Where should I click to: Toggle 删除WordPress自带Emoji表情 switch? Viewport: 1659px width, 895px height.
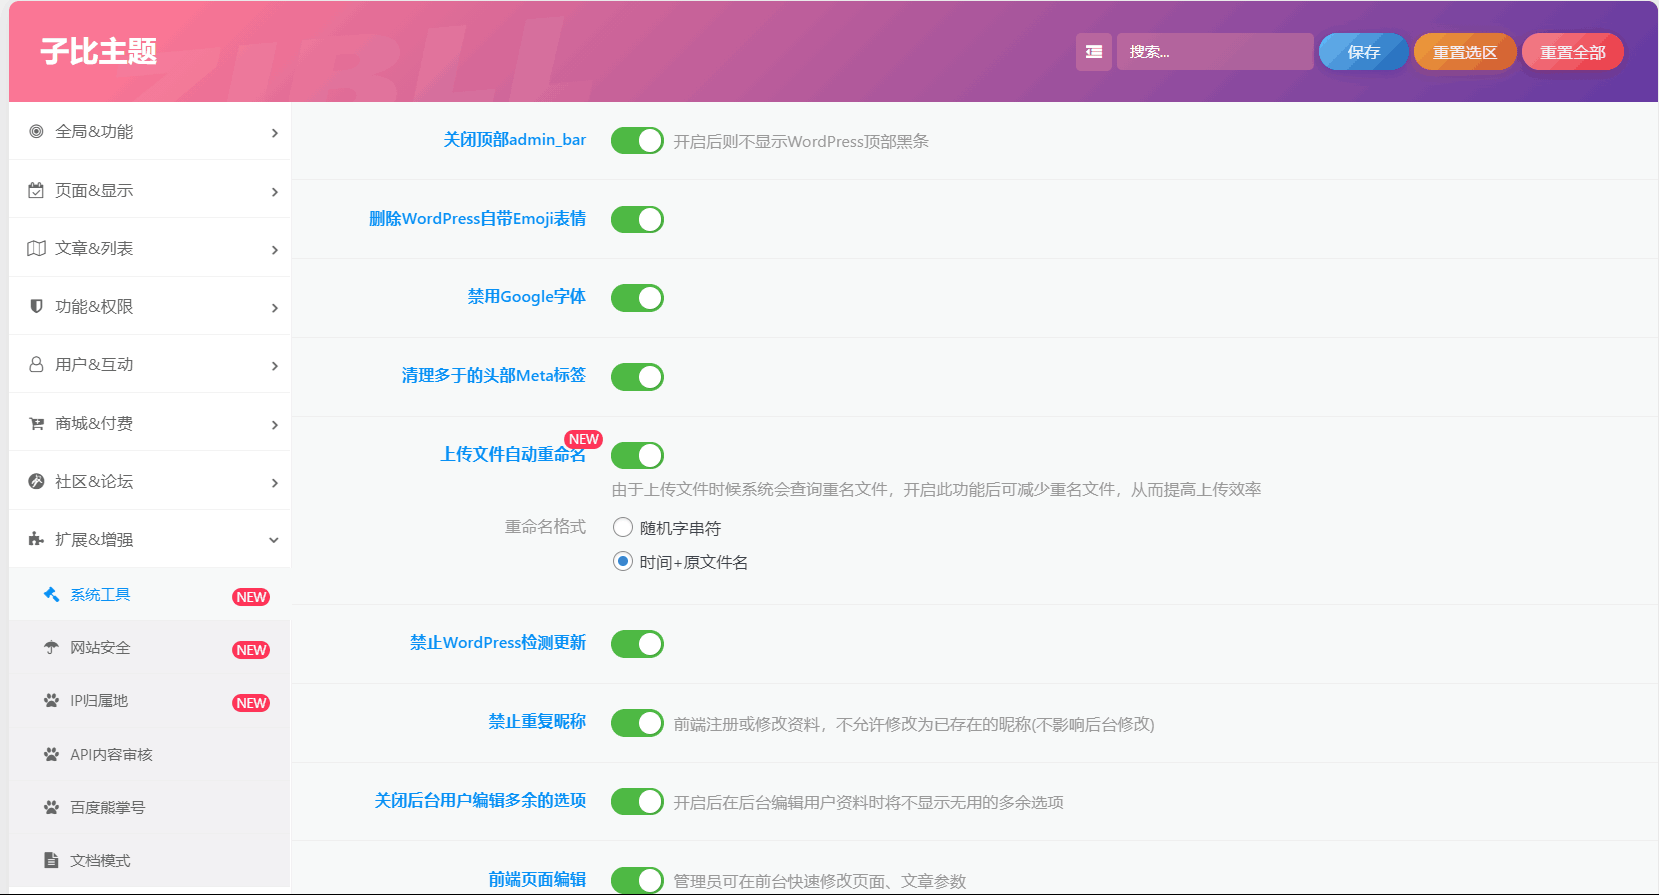[637, 219]
